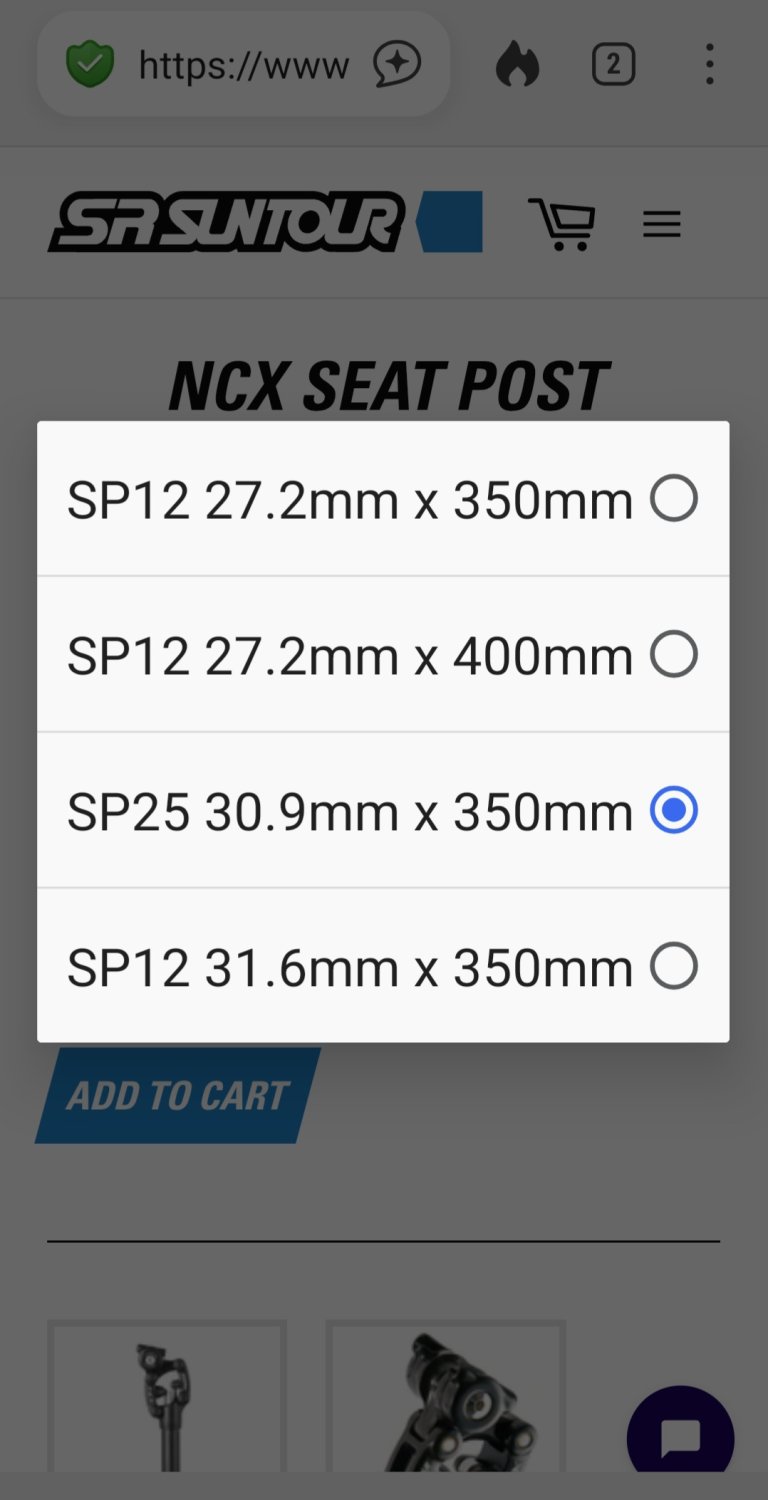
Task: Open the shopping cart icon
Action: 562,223
